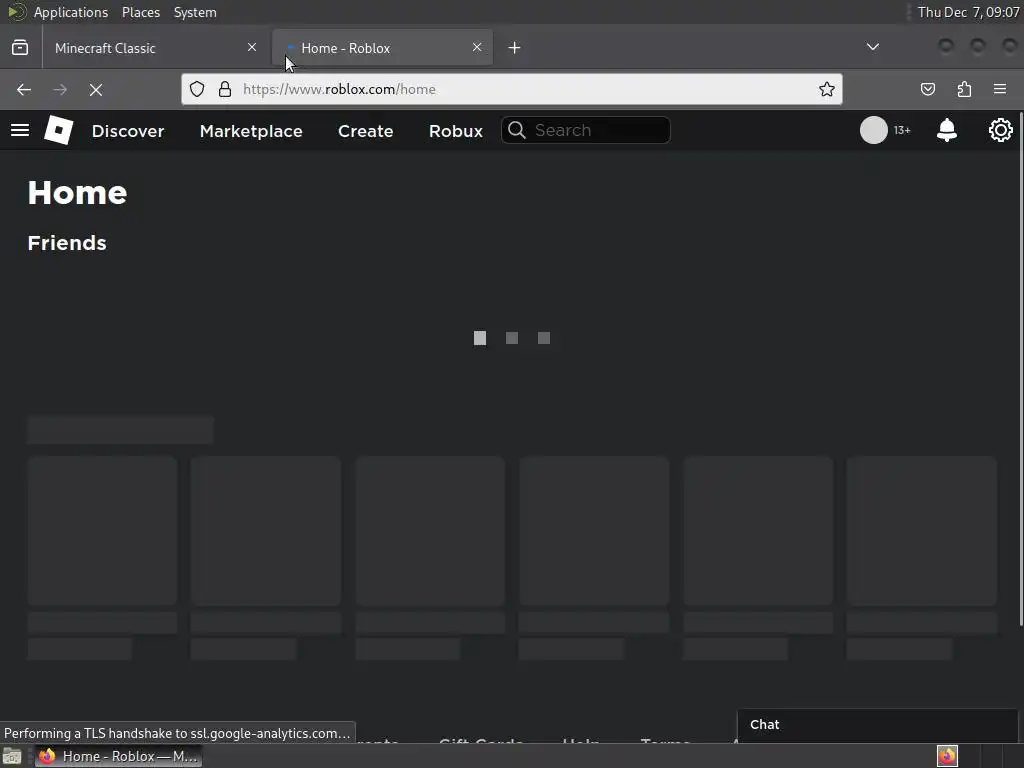Click the search magnifier icon
The width and height of the screenshot is (1024, 768).
tap(517, 130)
